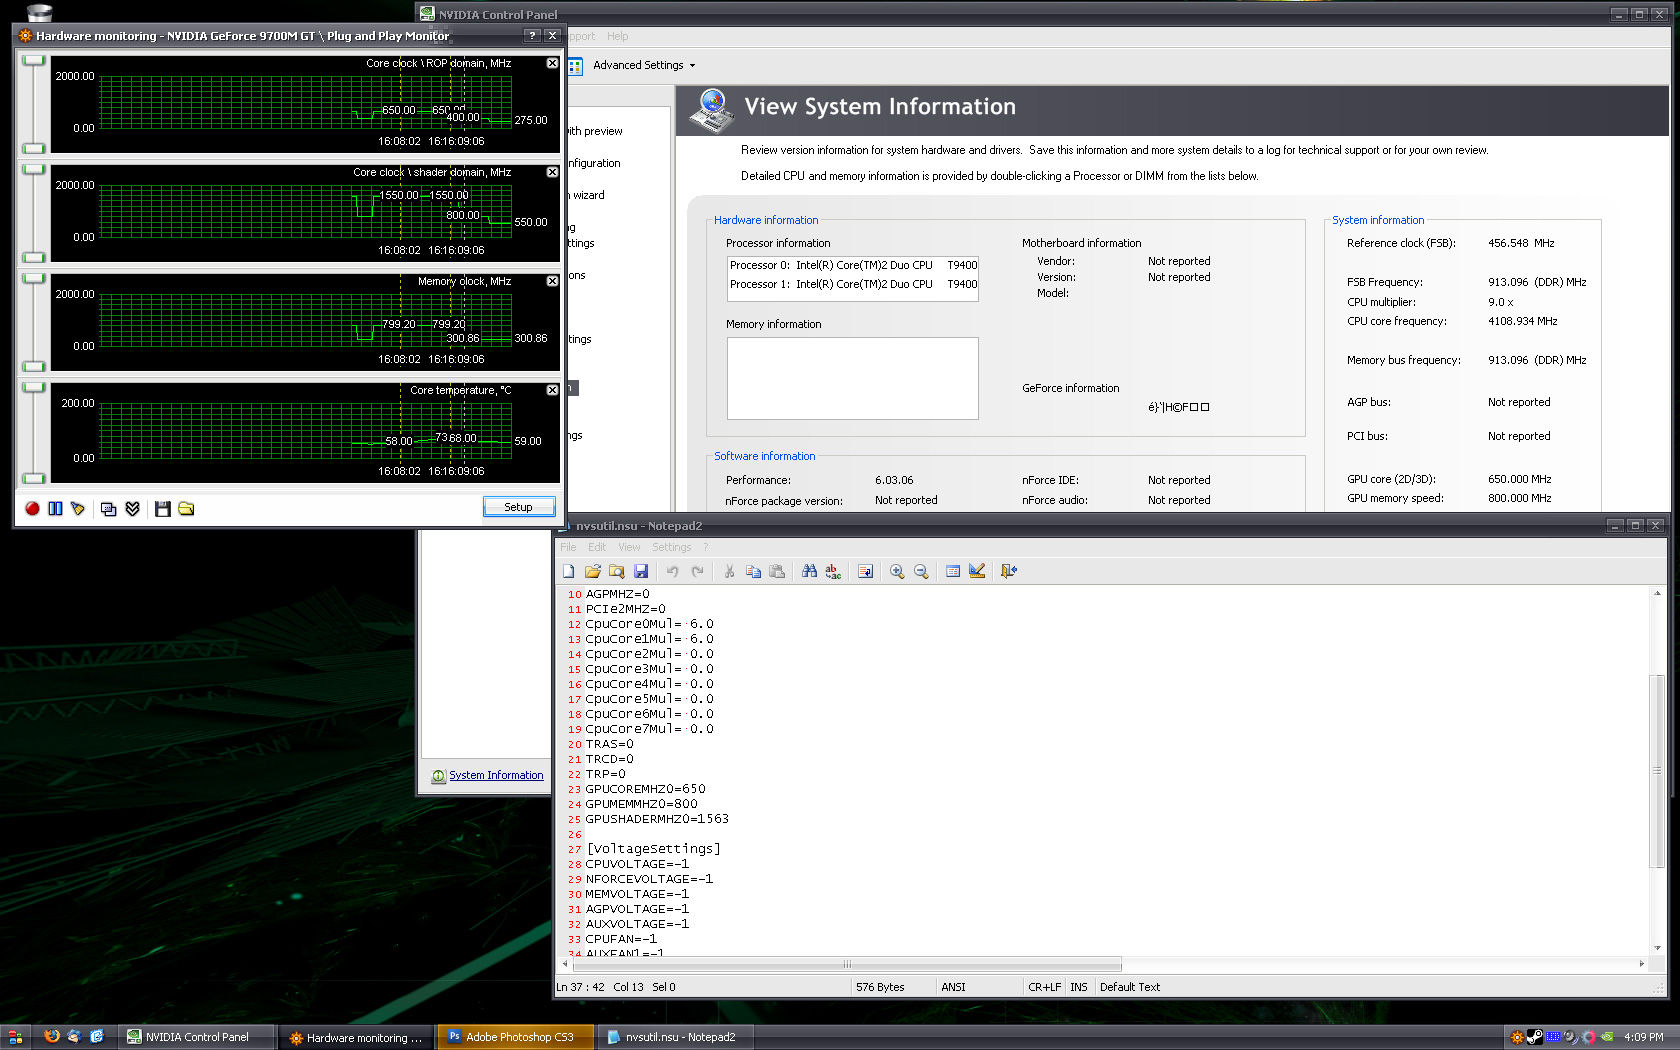Viewport: 1680px width, 1050px height.
Task: Pause hardware monitoring with the blue pause icon
Action: pos(55,508)
